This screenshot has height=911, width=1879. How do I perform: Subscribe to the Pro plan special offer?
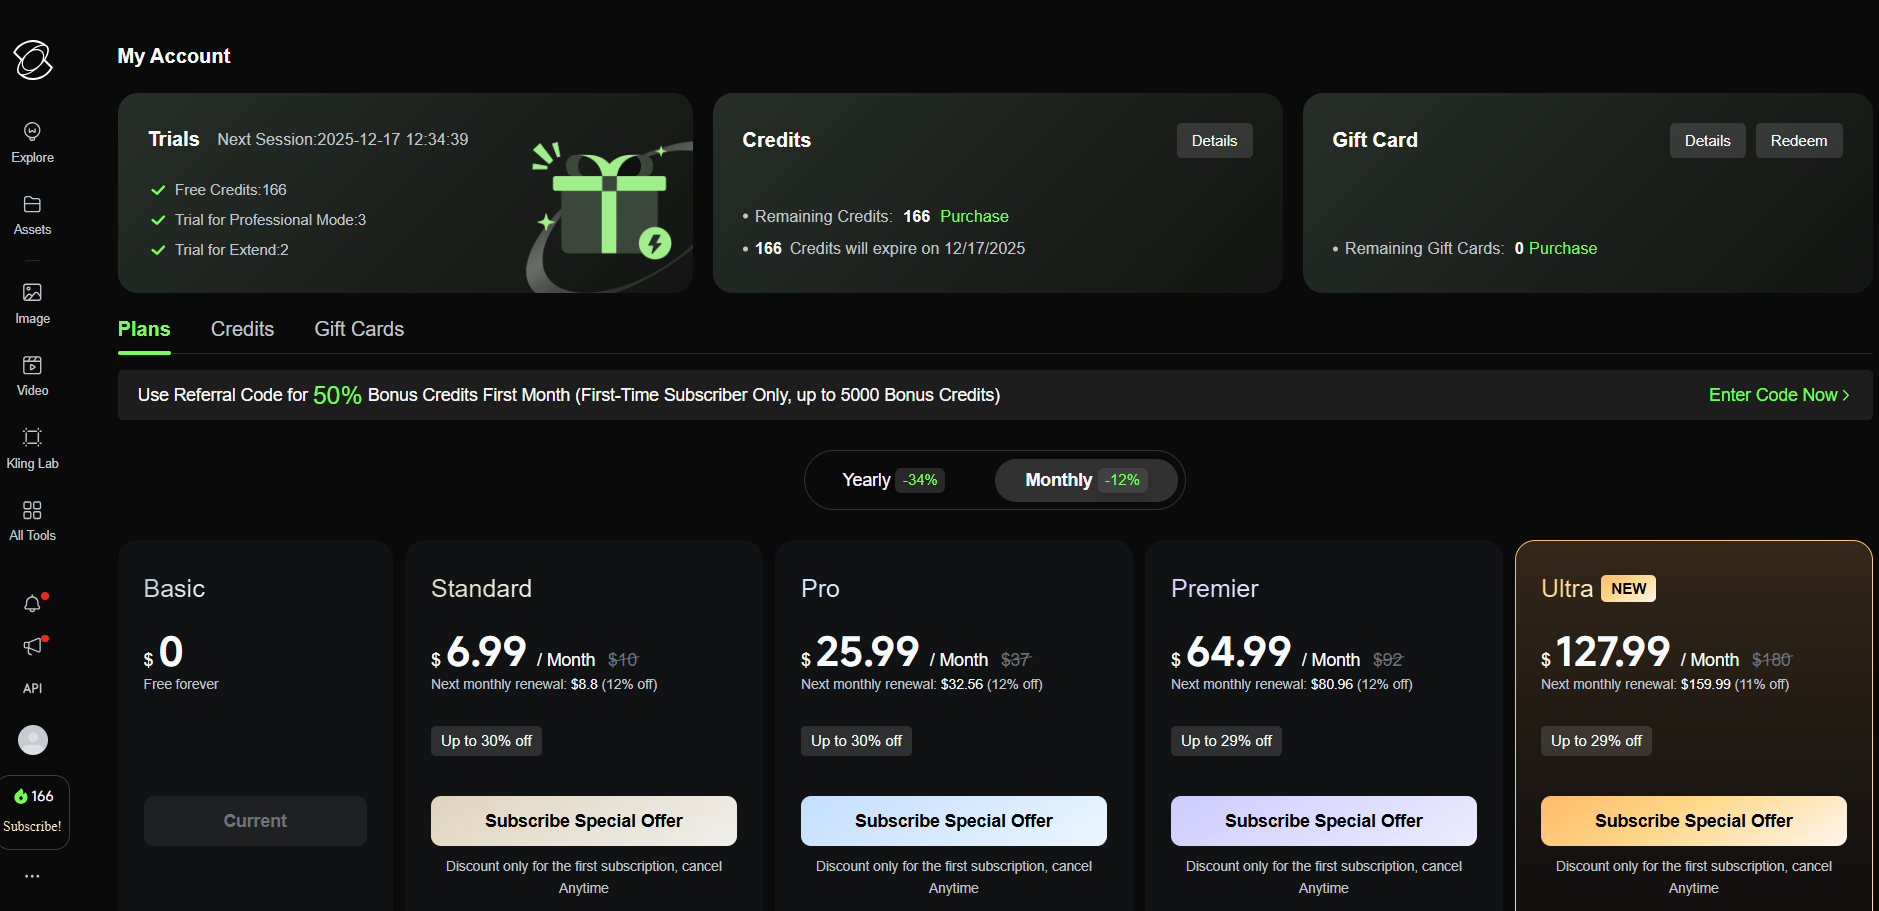tap(953, 821)
